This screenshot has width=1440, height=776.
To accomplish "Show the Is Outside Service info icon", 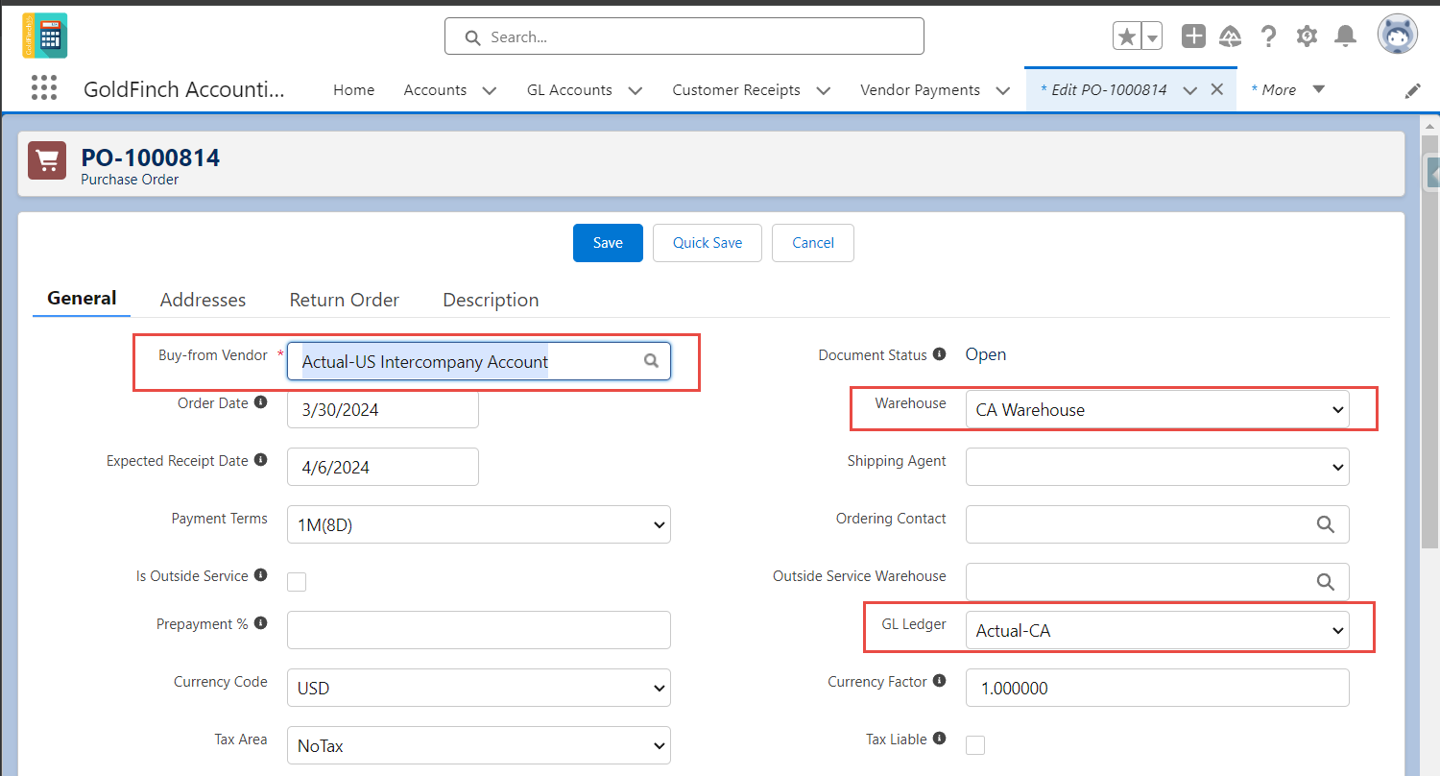I will click(261, 575).
